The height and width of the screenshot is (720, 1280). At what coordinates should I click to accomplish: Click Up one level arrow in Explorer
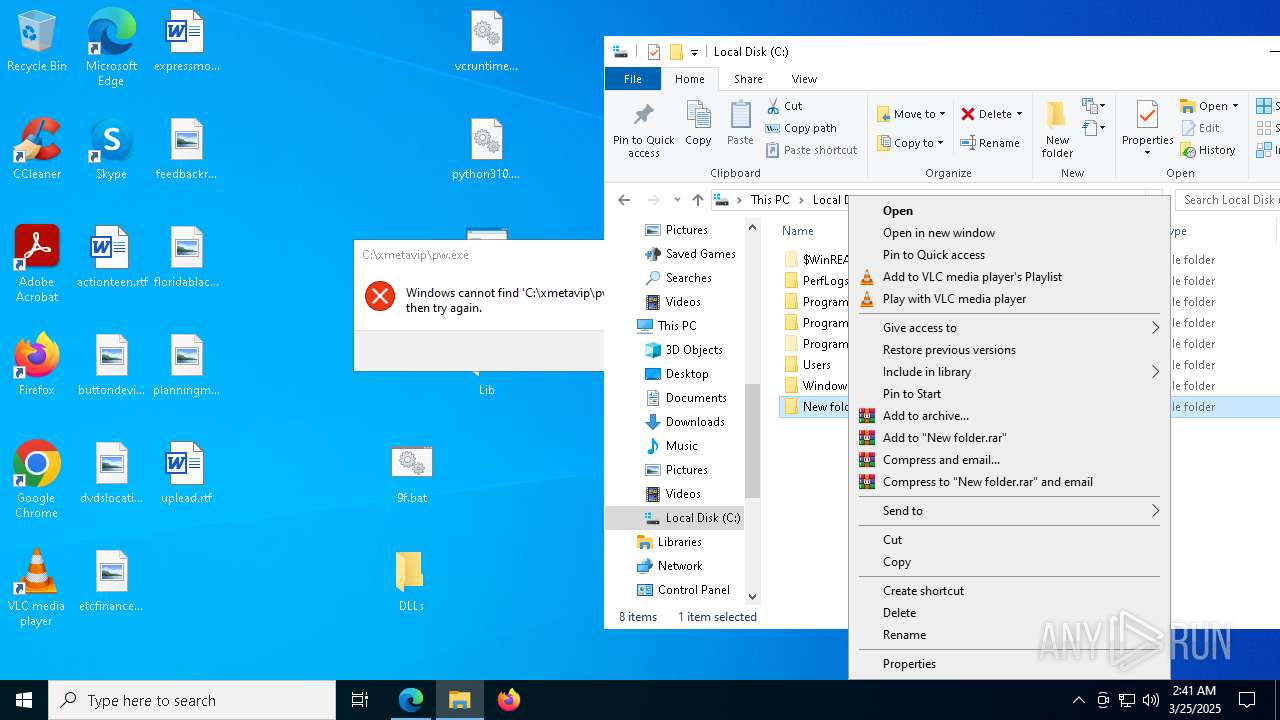[698, 200]
